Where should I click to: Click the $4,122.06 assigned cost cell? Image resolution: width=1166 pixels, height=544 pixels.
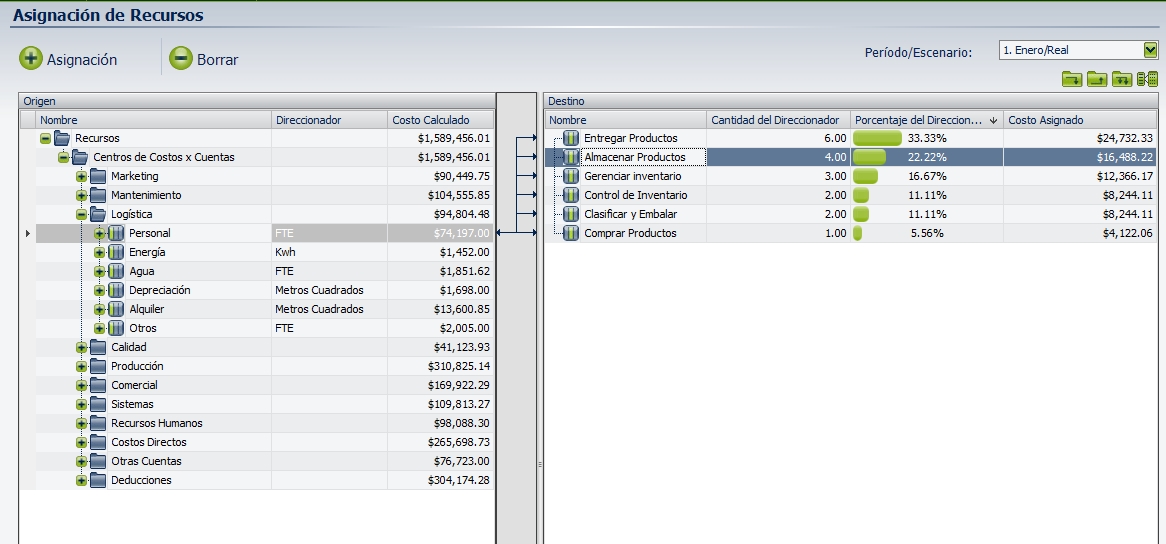point(1080,233)
